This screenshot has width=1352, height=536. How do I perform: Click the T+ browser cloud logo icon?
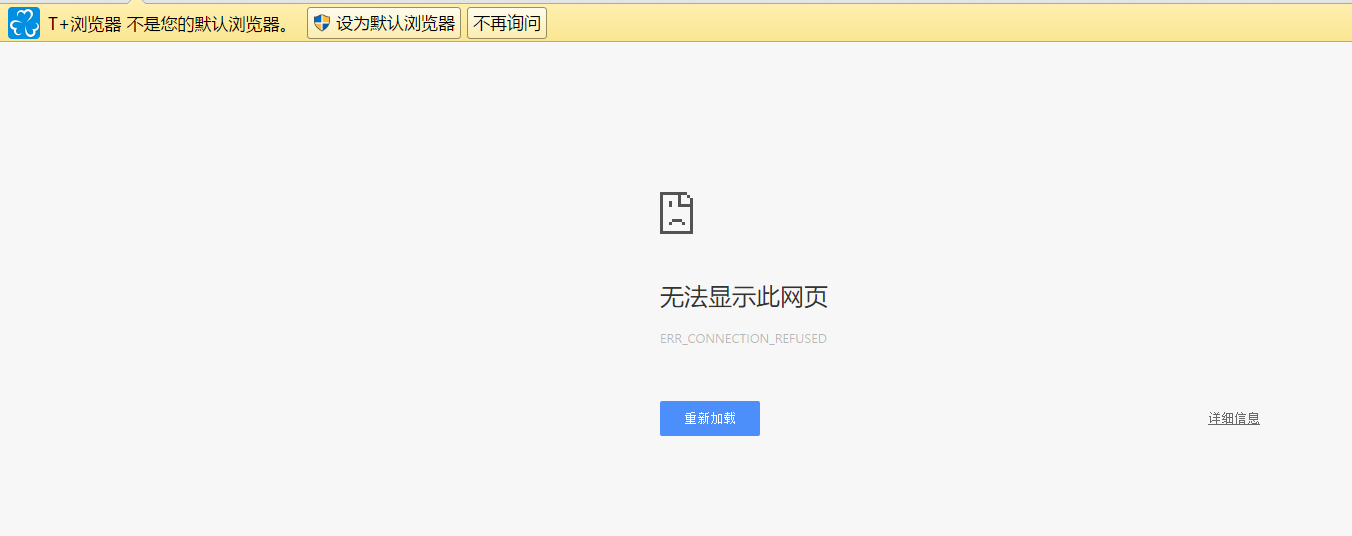(x=24, y=23)
